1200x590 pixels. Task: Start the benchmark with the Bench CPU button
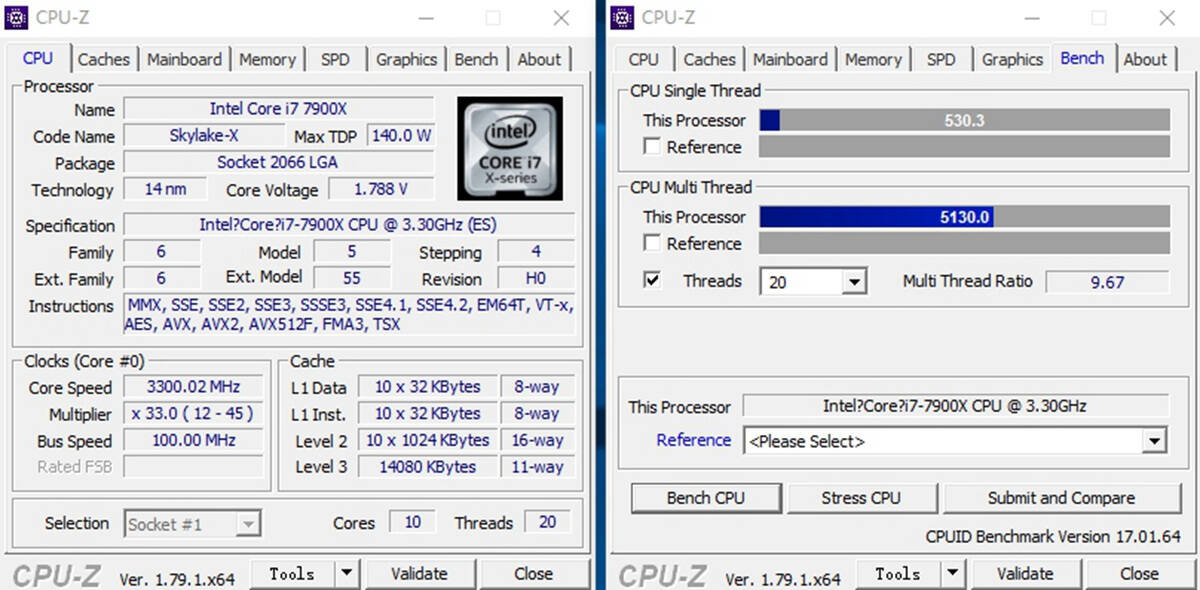tap(708, 498)
